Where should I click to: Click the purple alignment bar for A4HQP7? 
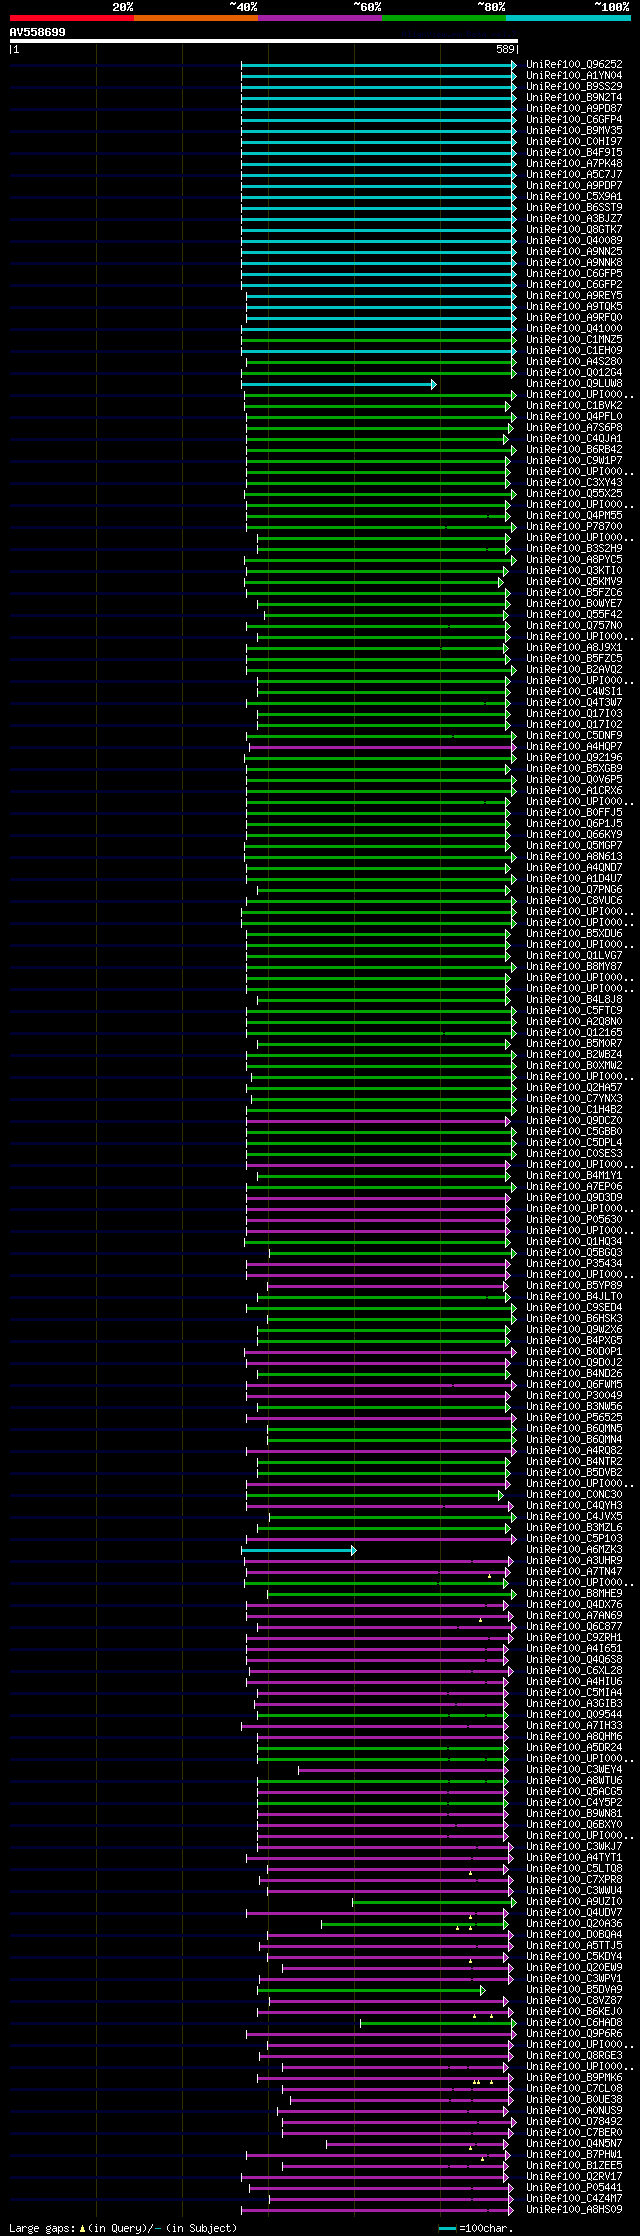click(x=383, y=747)
